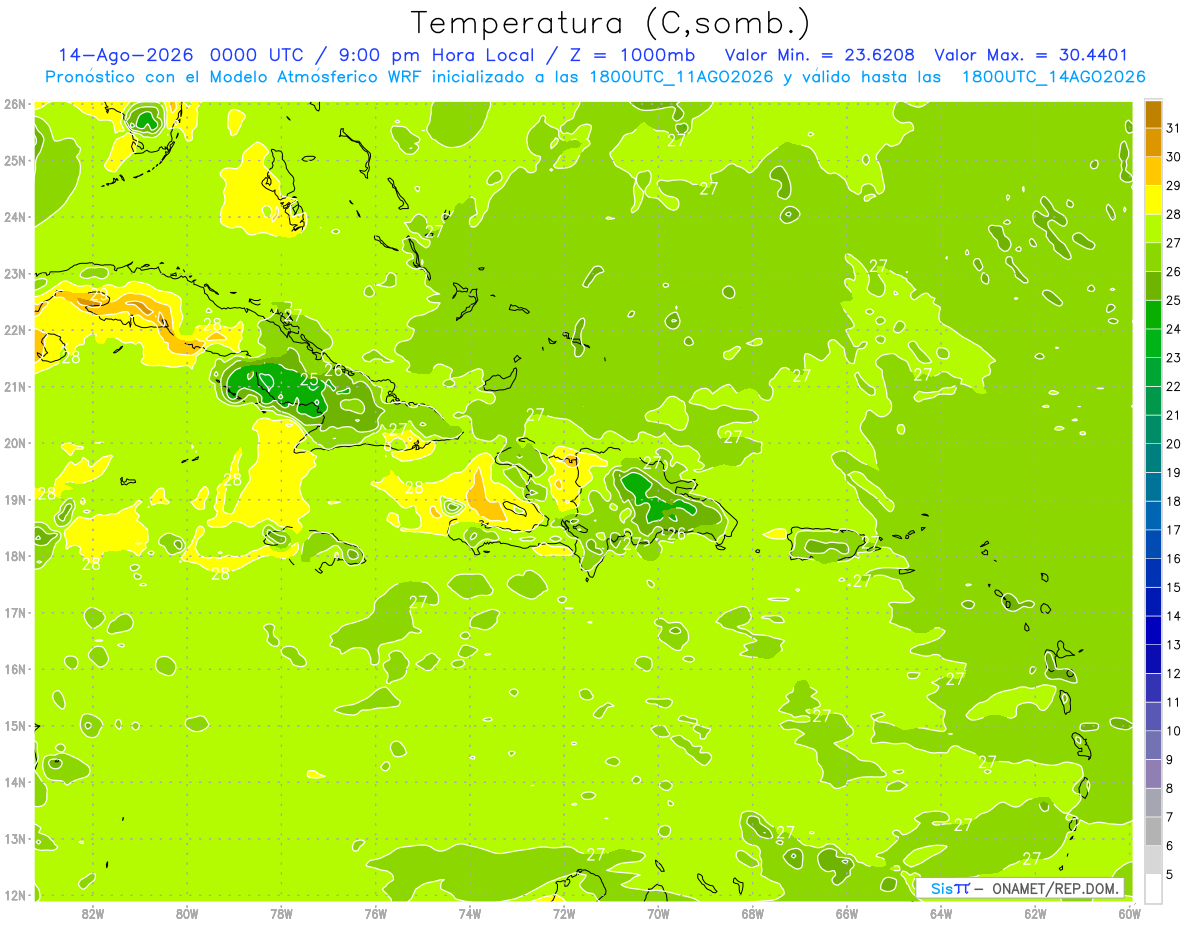The width and height of the screenshot is (1200, 927).
Task: Click the '18N' latitude label
Action: coord(15,556)
